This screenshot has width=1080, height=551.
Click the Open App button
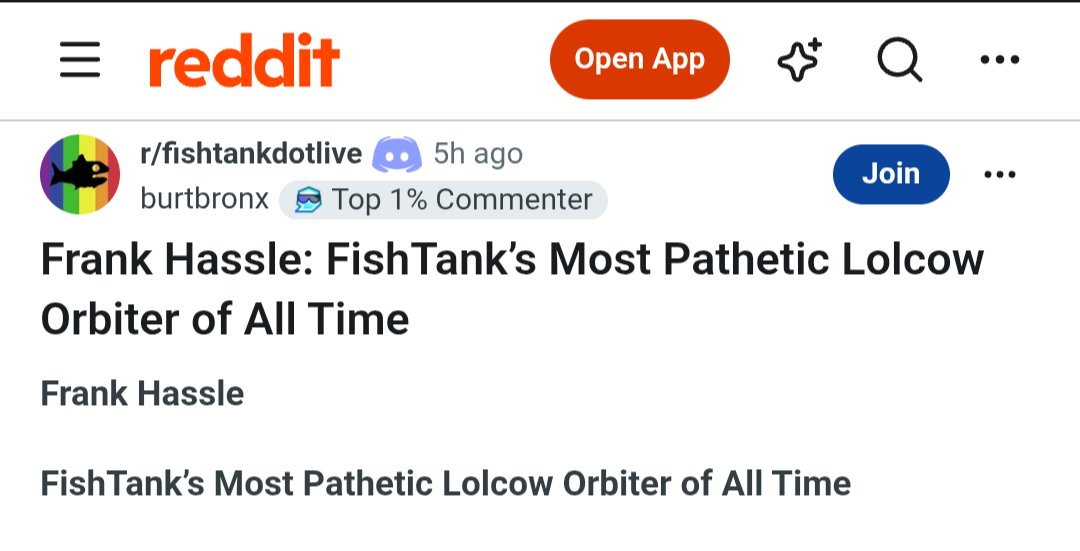(639, 59)
